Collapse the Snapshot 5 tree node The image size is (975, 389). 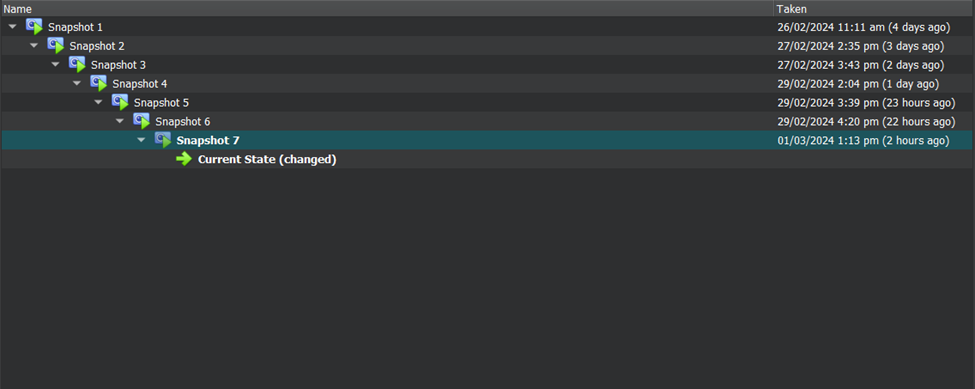pos(98,103)
